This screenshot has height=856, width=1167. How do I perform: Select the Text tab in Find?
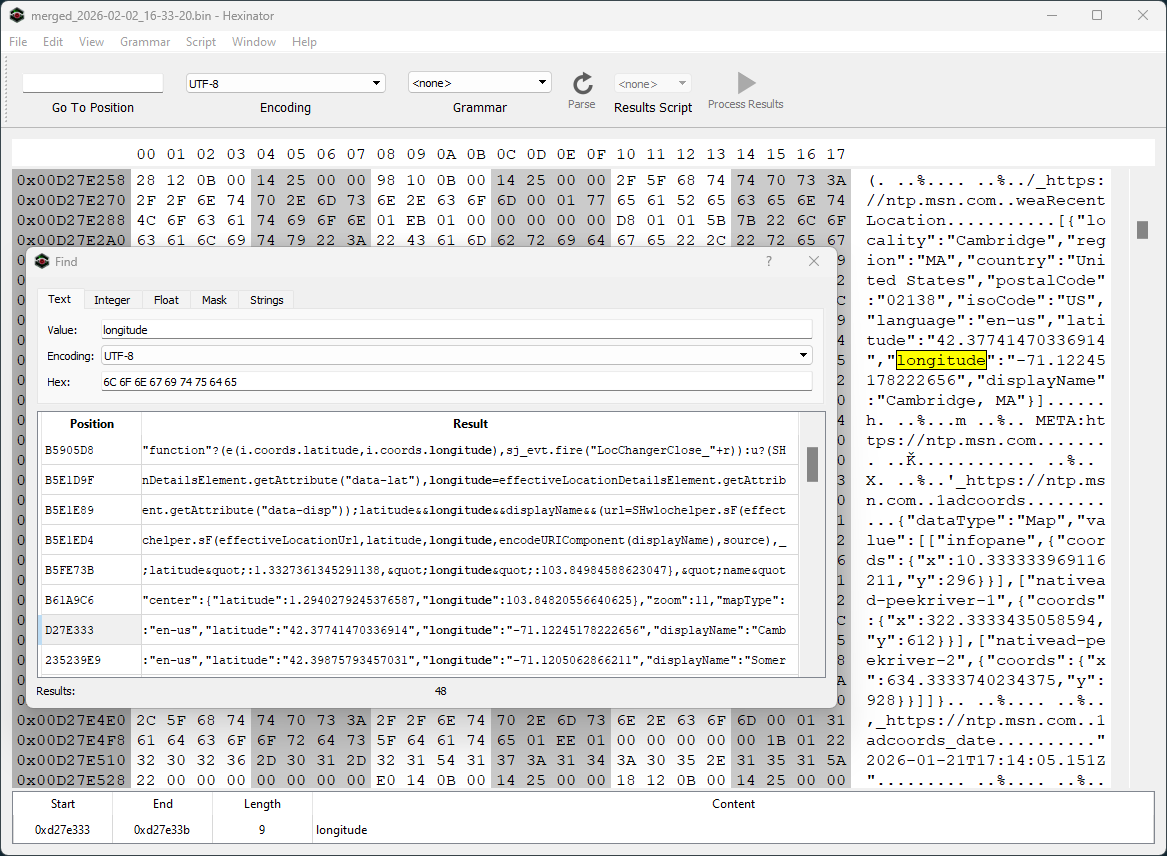tap(60, 299)
